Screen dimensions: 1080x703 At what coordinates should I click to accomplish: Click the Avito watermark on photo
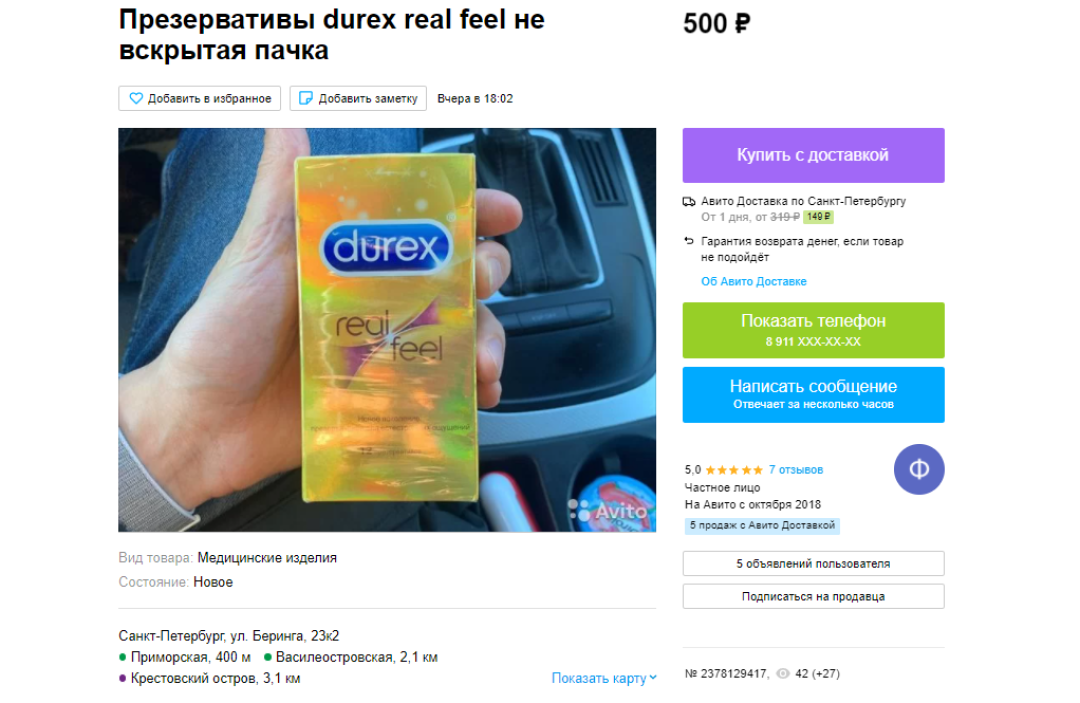(608, 511)
